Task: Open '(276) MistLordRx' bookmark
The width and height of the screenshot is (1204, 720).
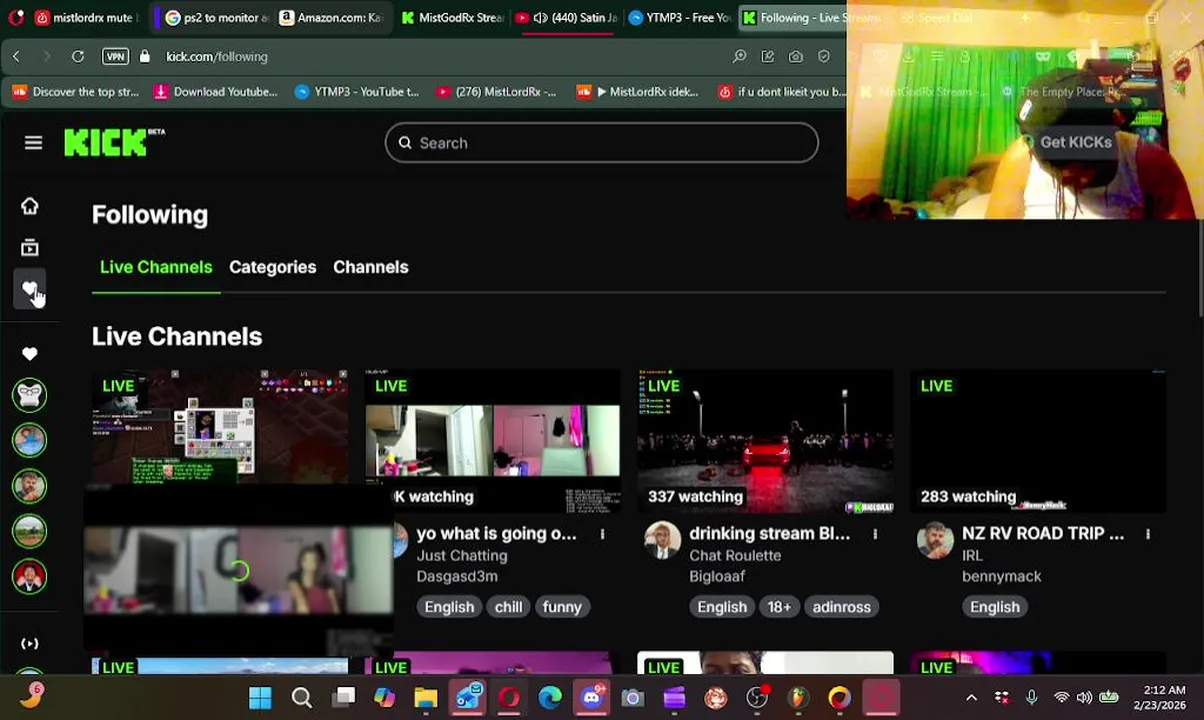Action: (496, 92)
